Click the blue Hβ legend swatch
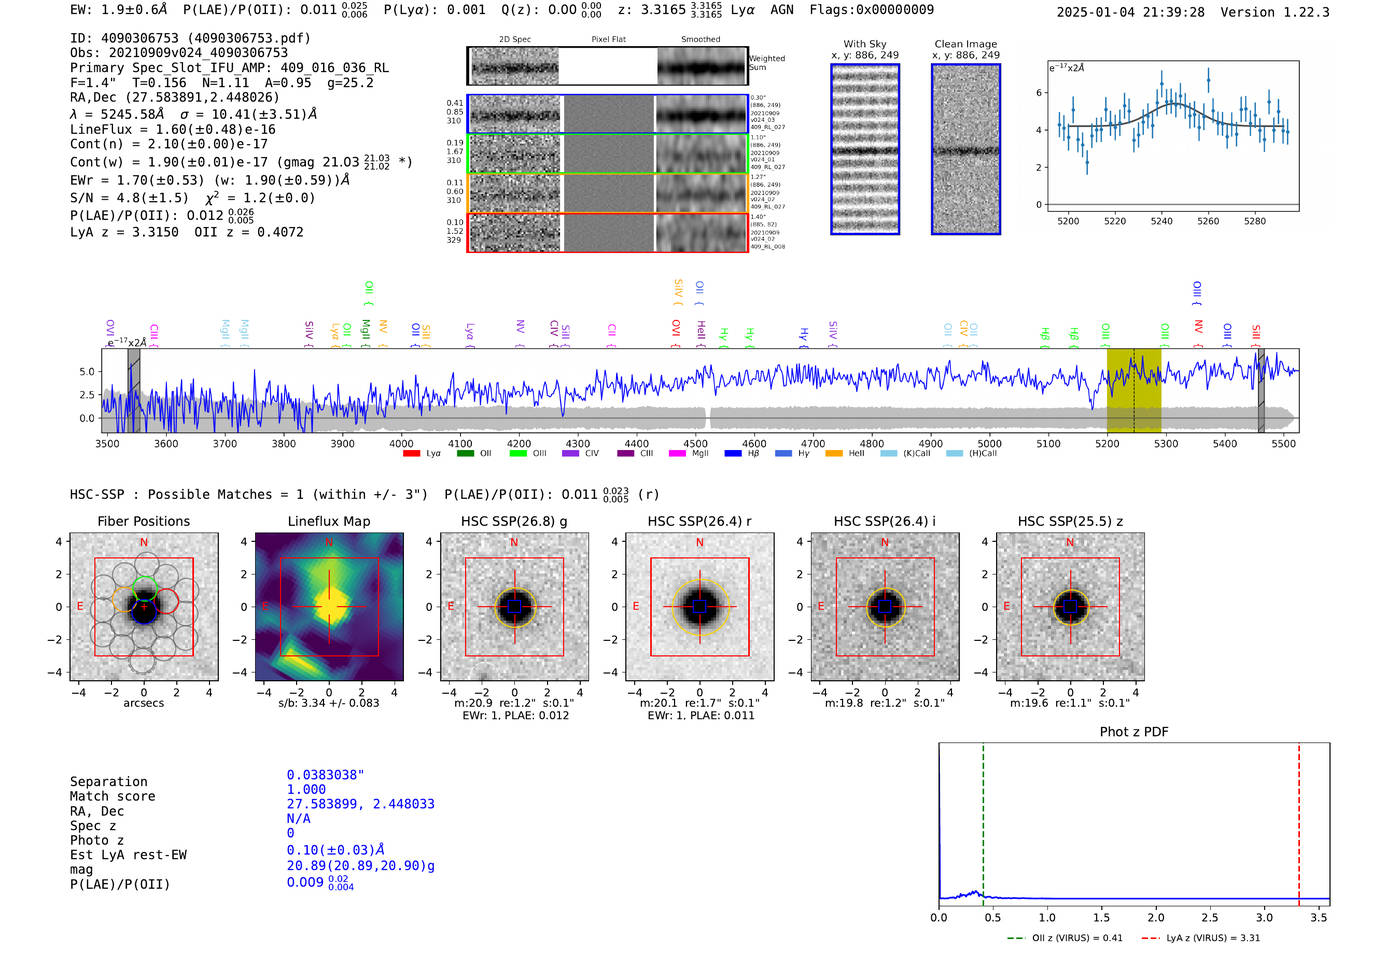1400x953 pixels. tap(733, 454)
